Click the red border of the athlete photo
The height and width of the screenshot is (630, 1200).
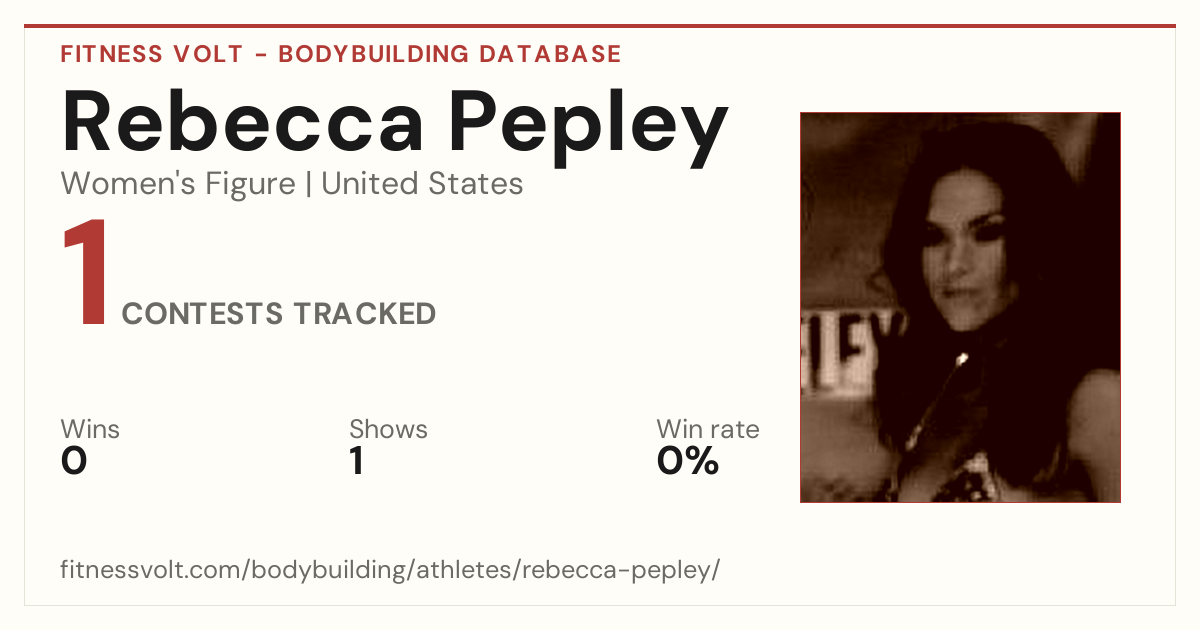pos(801,307)
